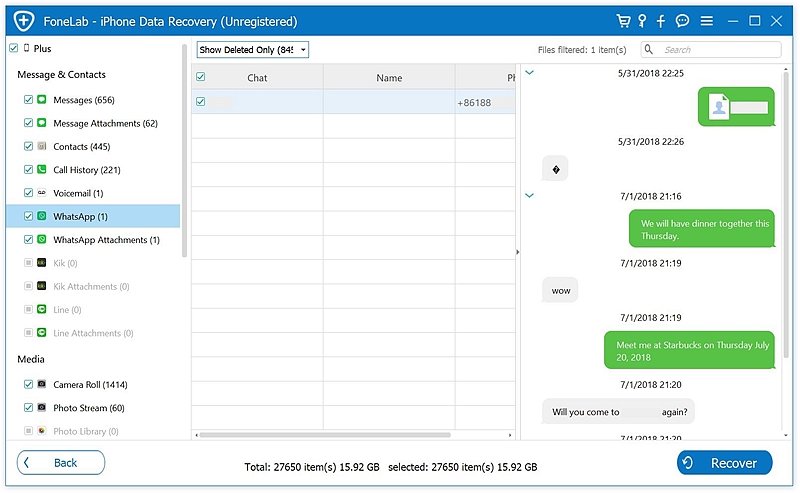Click the FoneLab shield logo
Viewport: 800px width, 493px height.
click(23, 21)
